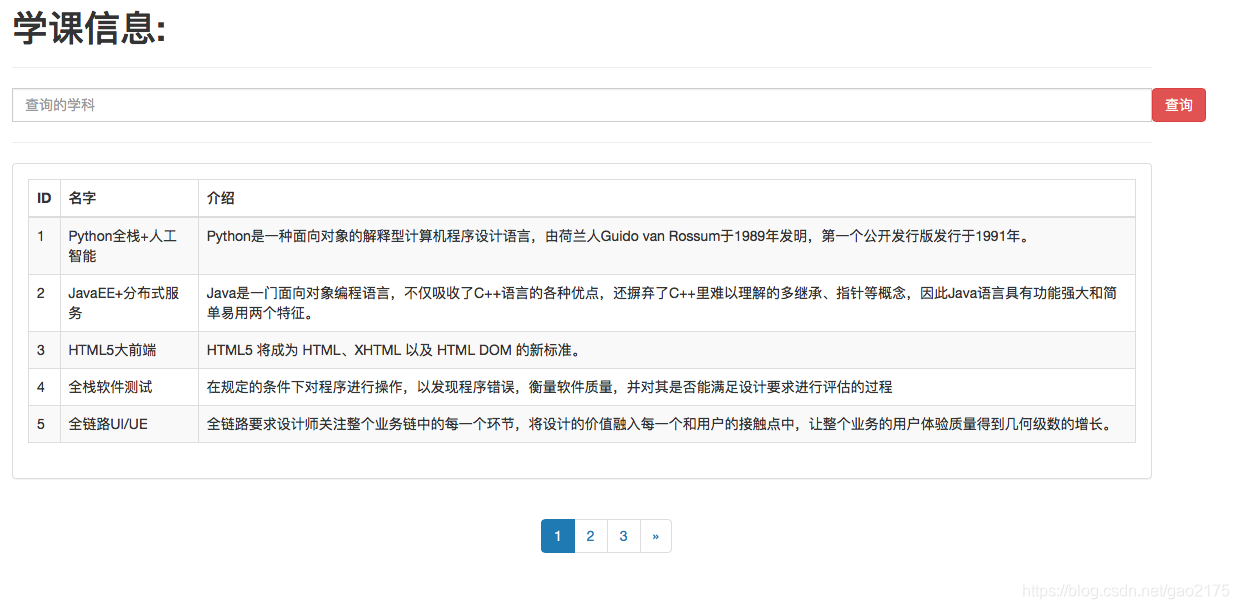
Task: Select the Python全栈+人工智能 name cell
Action: coord(129,246)
